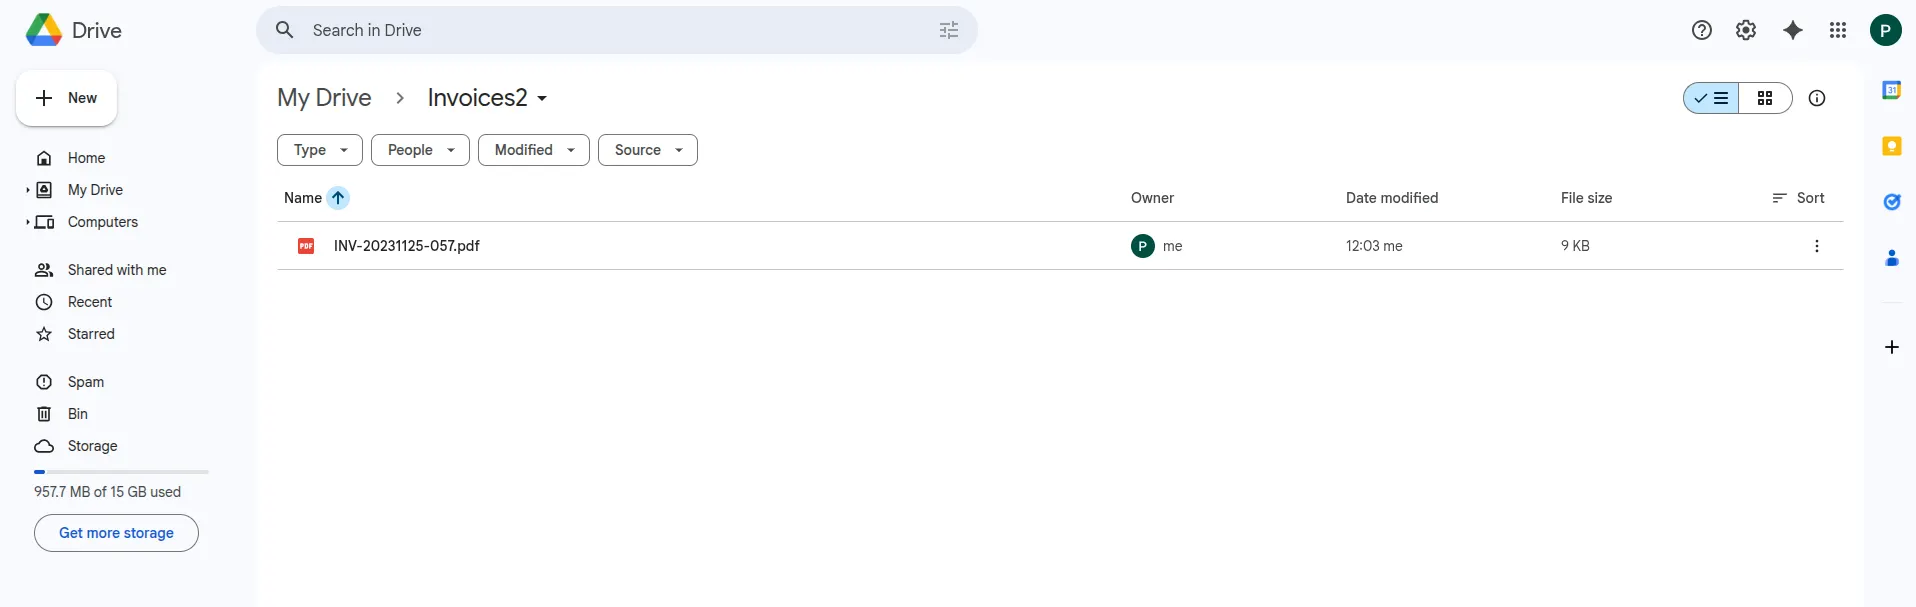Open the account avatar P in the header
Viewport: 1916px width, 607px height.
pyautogui.click(x=1886, y=30)
